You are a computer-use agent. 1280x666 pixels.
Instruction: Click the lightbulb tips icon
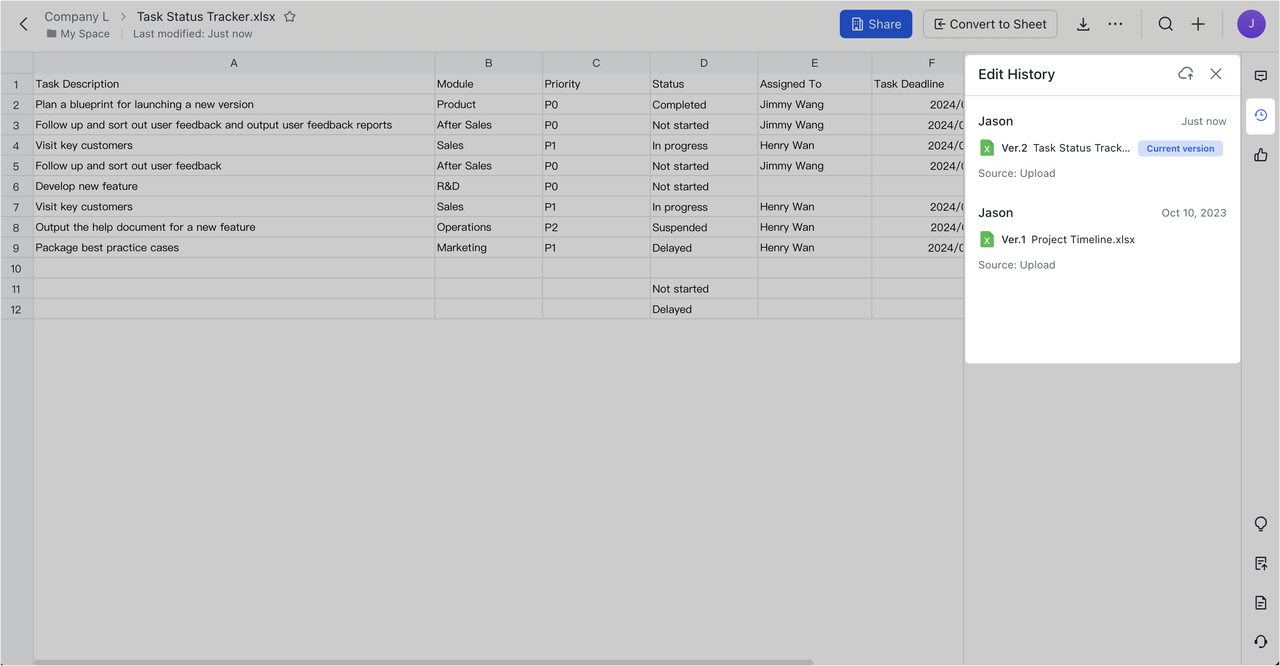point(1260,523)
